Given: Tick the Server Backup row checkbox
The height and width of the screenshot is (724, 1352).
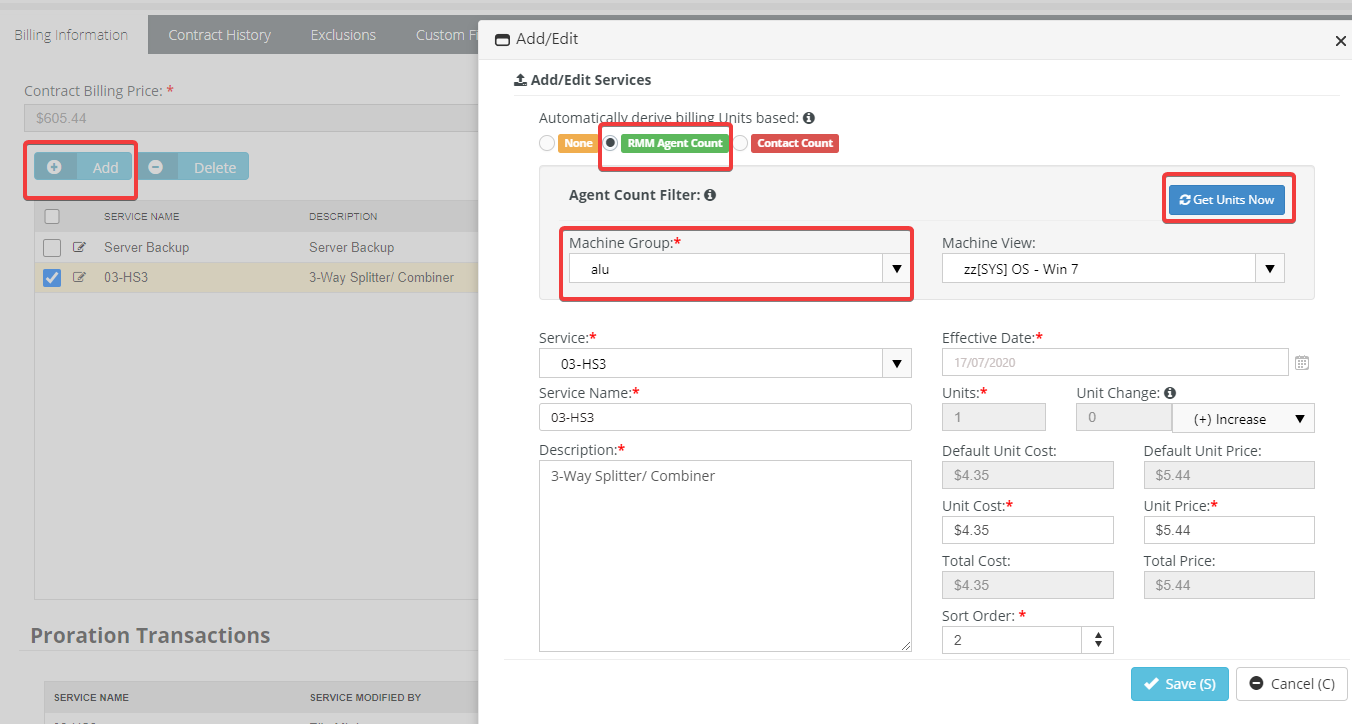Looking at the screenshot, I should click(52, 248).
